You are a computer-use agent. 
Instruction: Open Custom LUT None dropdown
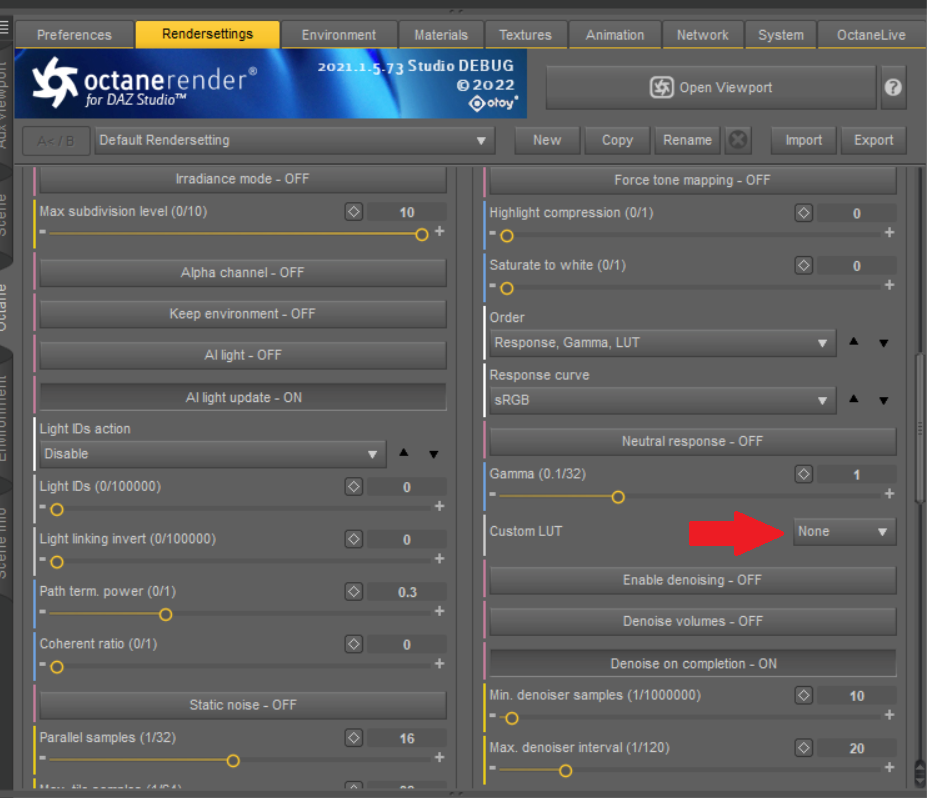(x=844, y=531)
